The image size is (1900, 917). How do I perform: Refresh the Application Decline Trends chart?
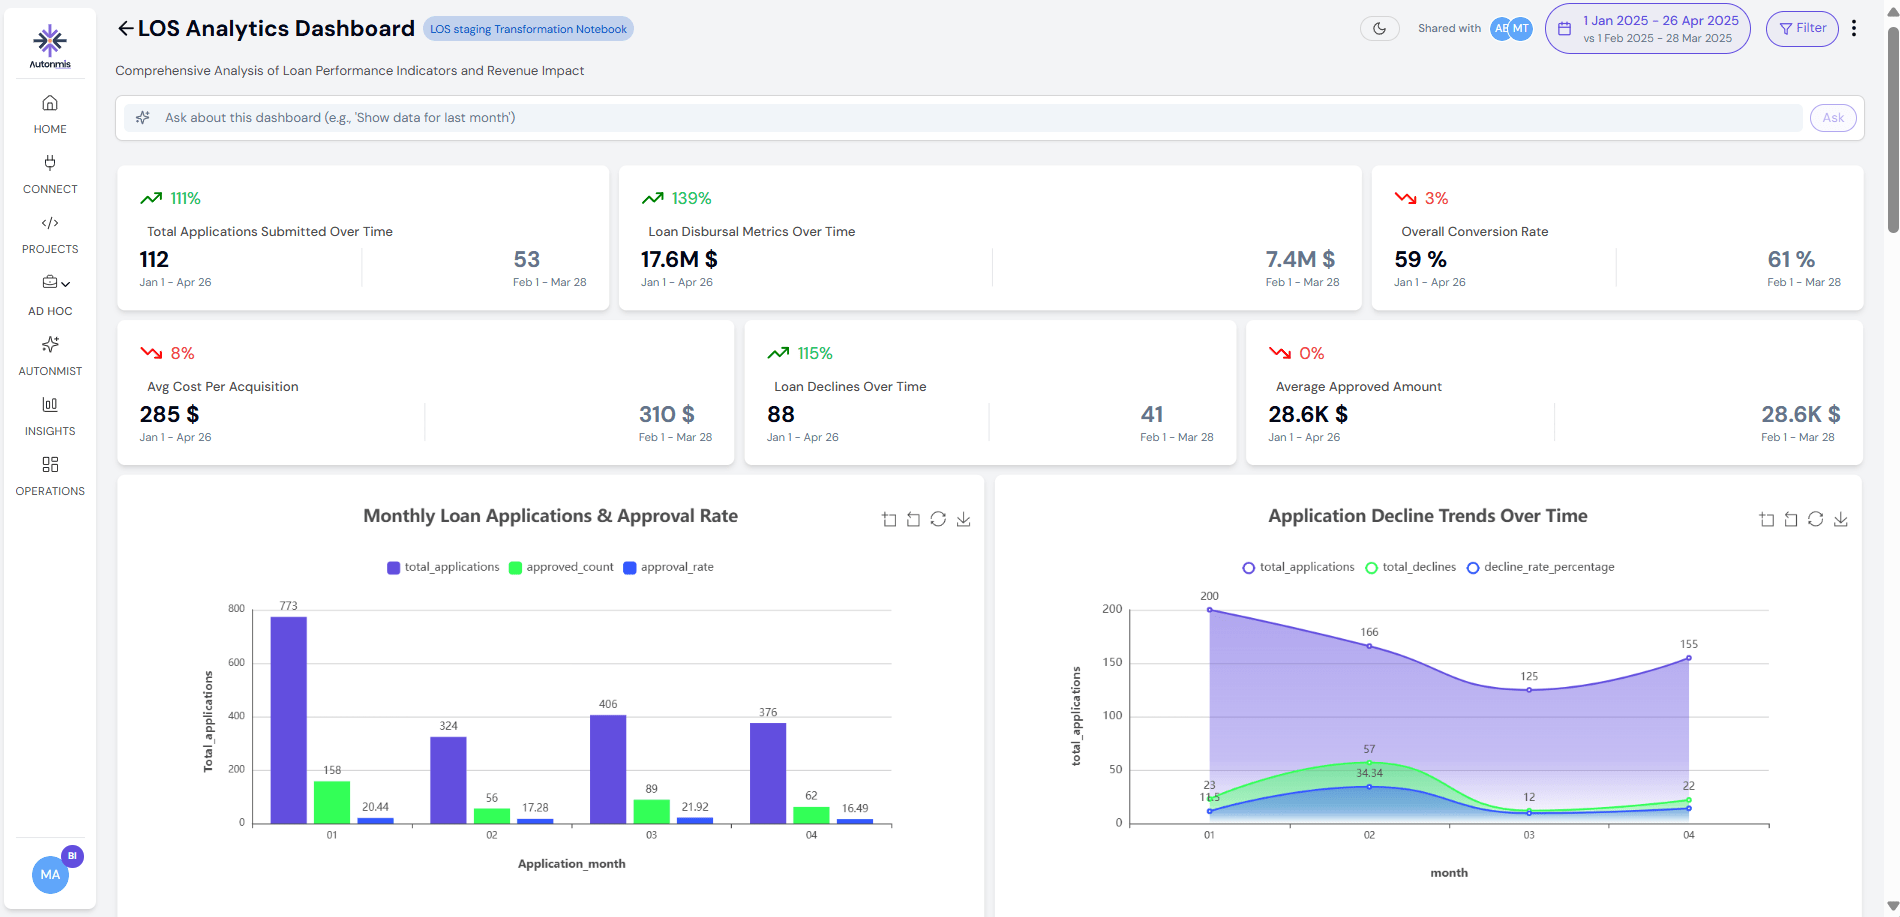[1815, 519]
